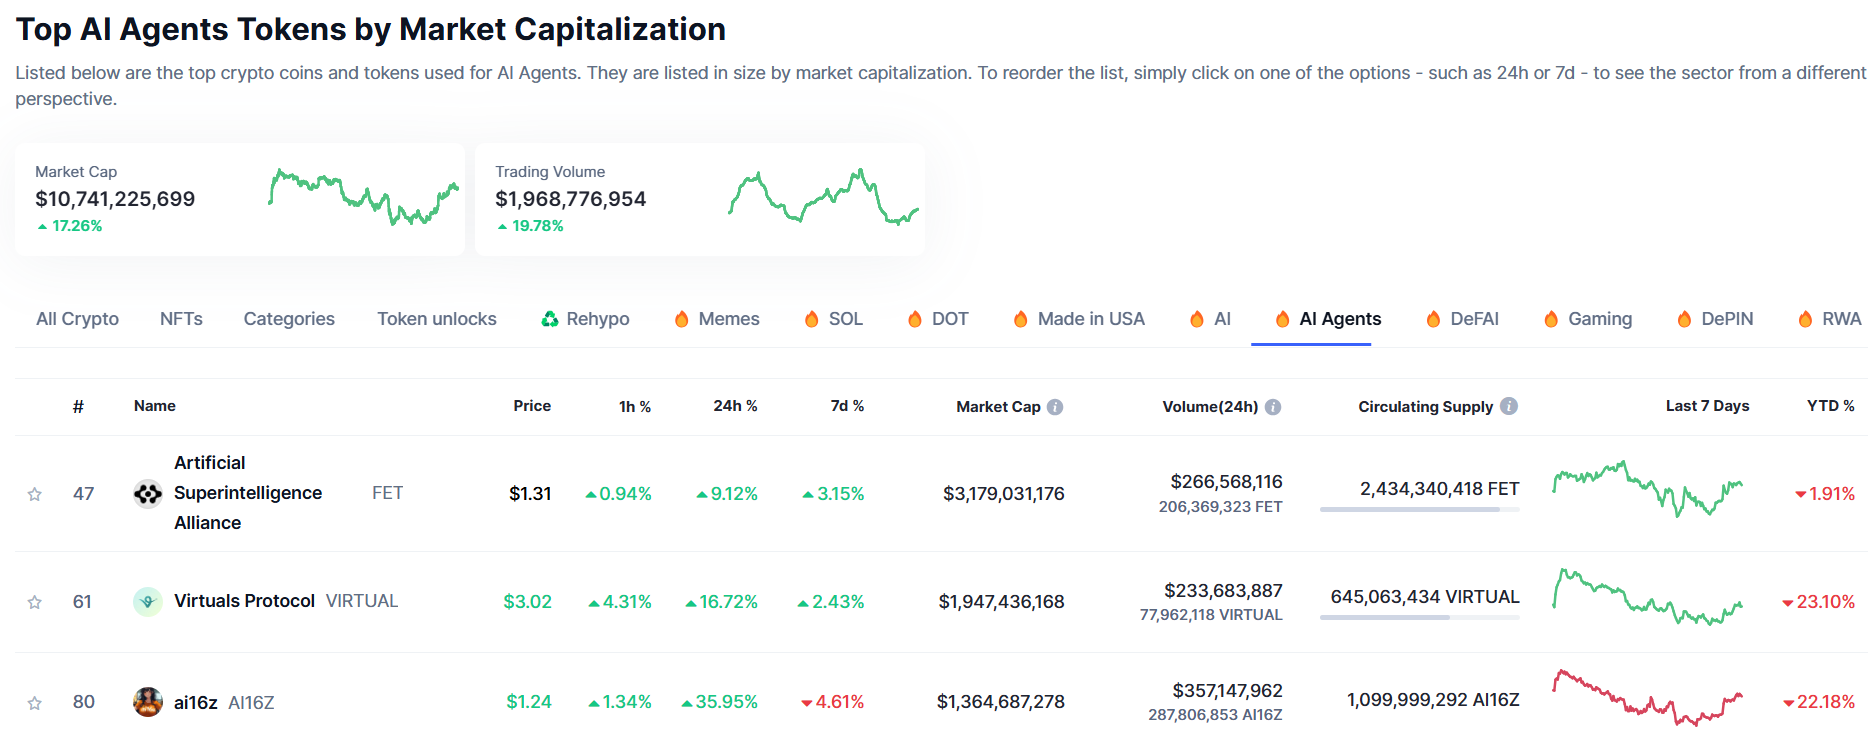Click flame icon beside Made in USA
Screen dimensions: 1875x733
point(1021,319)
